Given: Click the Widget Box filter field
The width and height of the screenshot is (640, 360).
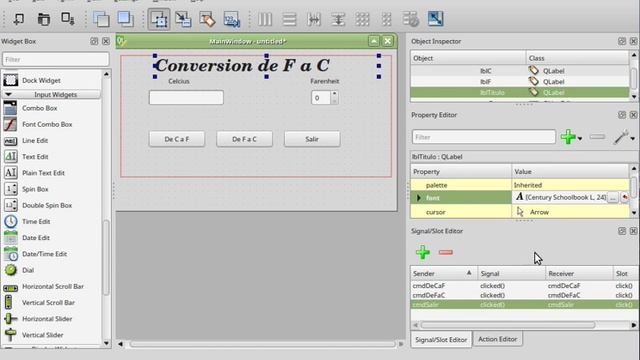Looking at the screenshot, I should pos(56,60).
